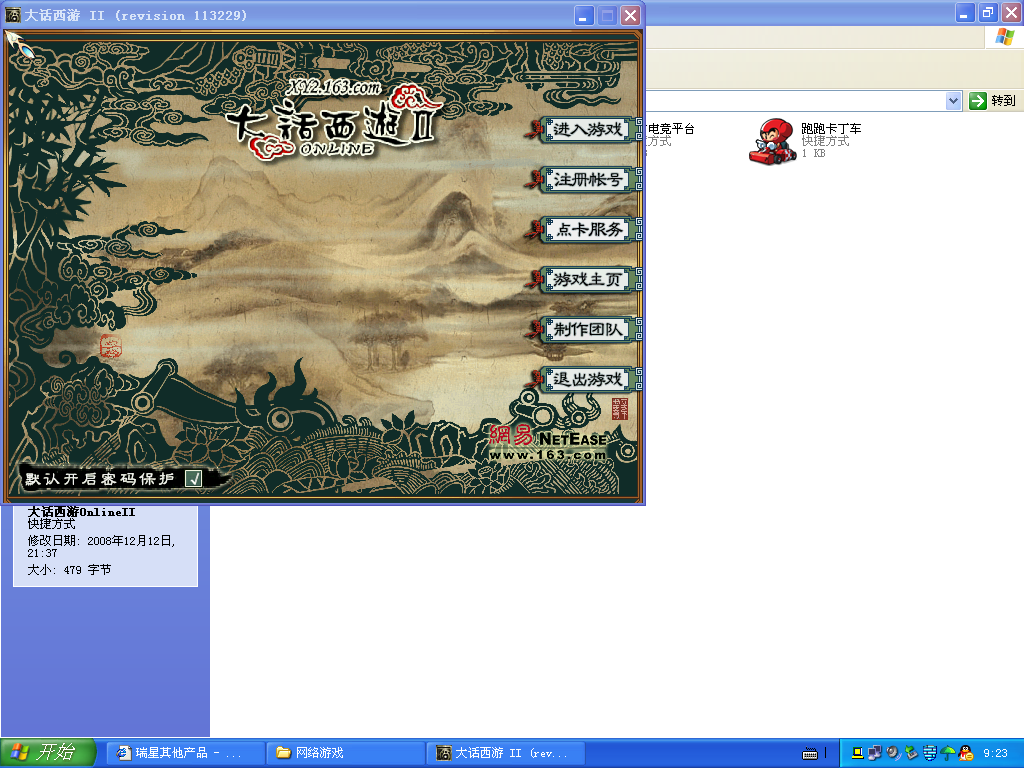Open the volume speaker tray icon
Image resolution: width=1024 pixels, height=768 pixels.
click(893, 753)
